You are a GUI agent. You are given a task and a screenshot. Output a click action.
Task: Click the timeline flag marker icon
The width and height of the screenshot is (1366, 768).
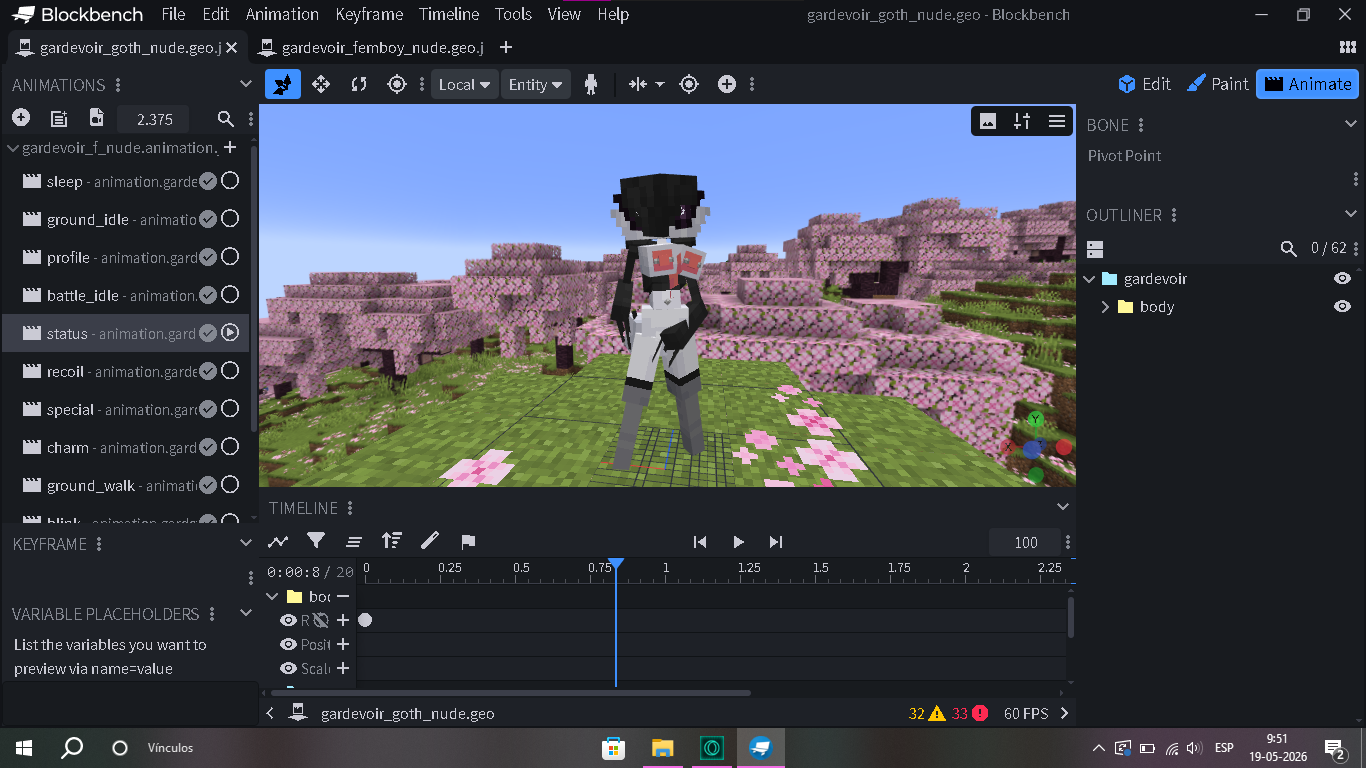point(468,541)
